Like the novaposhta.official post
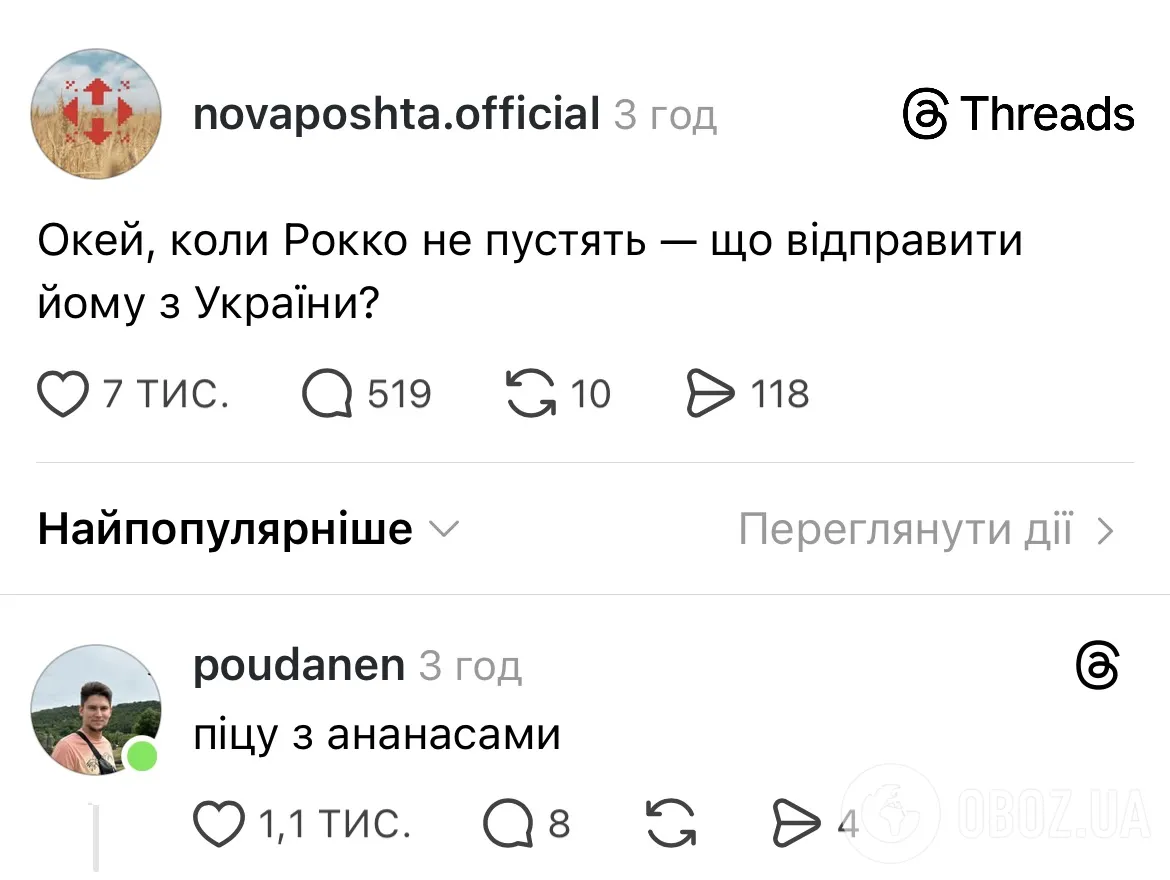Screen dimensions: 1170x880 [62, 393]
